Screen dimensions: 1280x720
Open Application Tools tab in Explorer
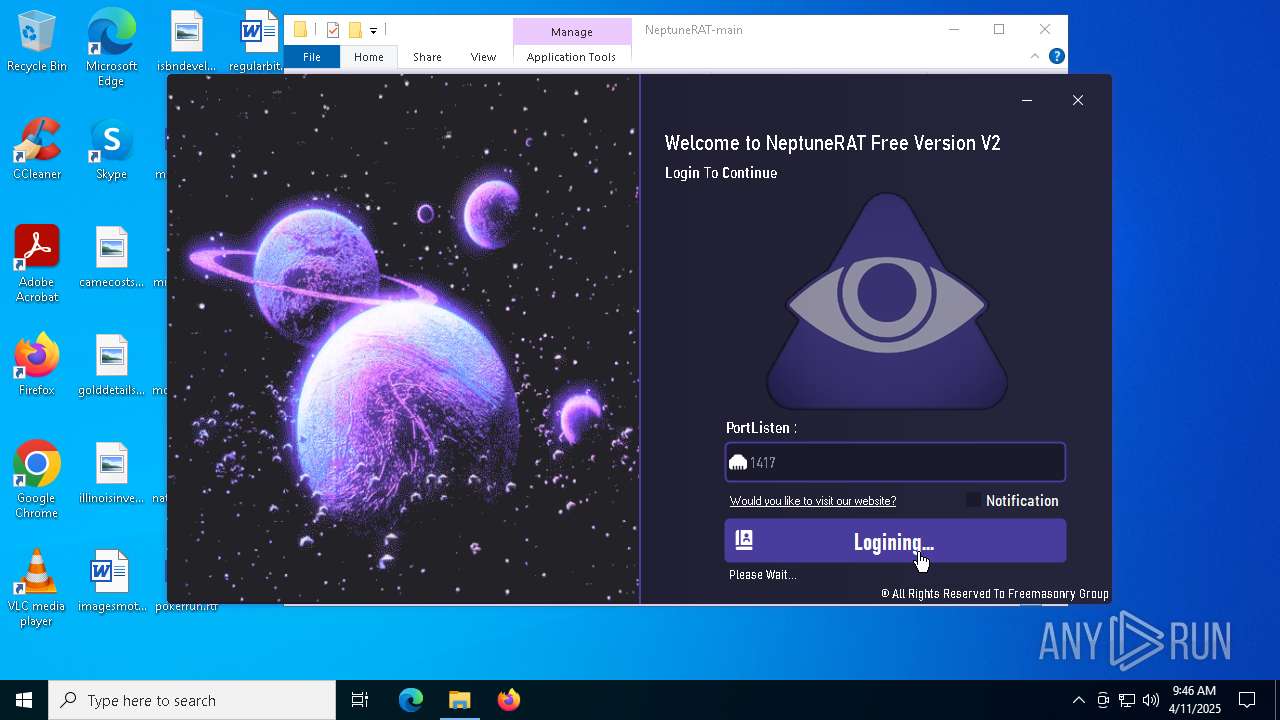(571, 57)
